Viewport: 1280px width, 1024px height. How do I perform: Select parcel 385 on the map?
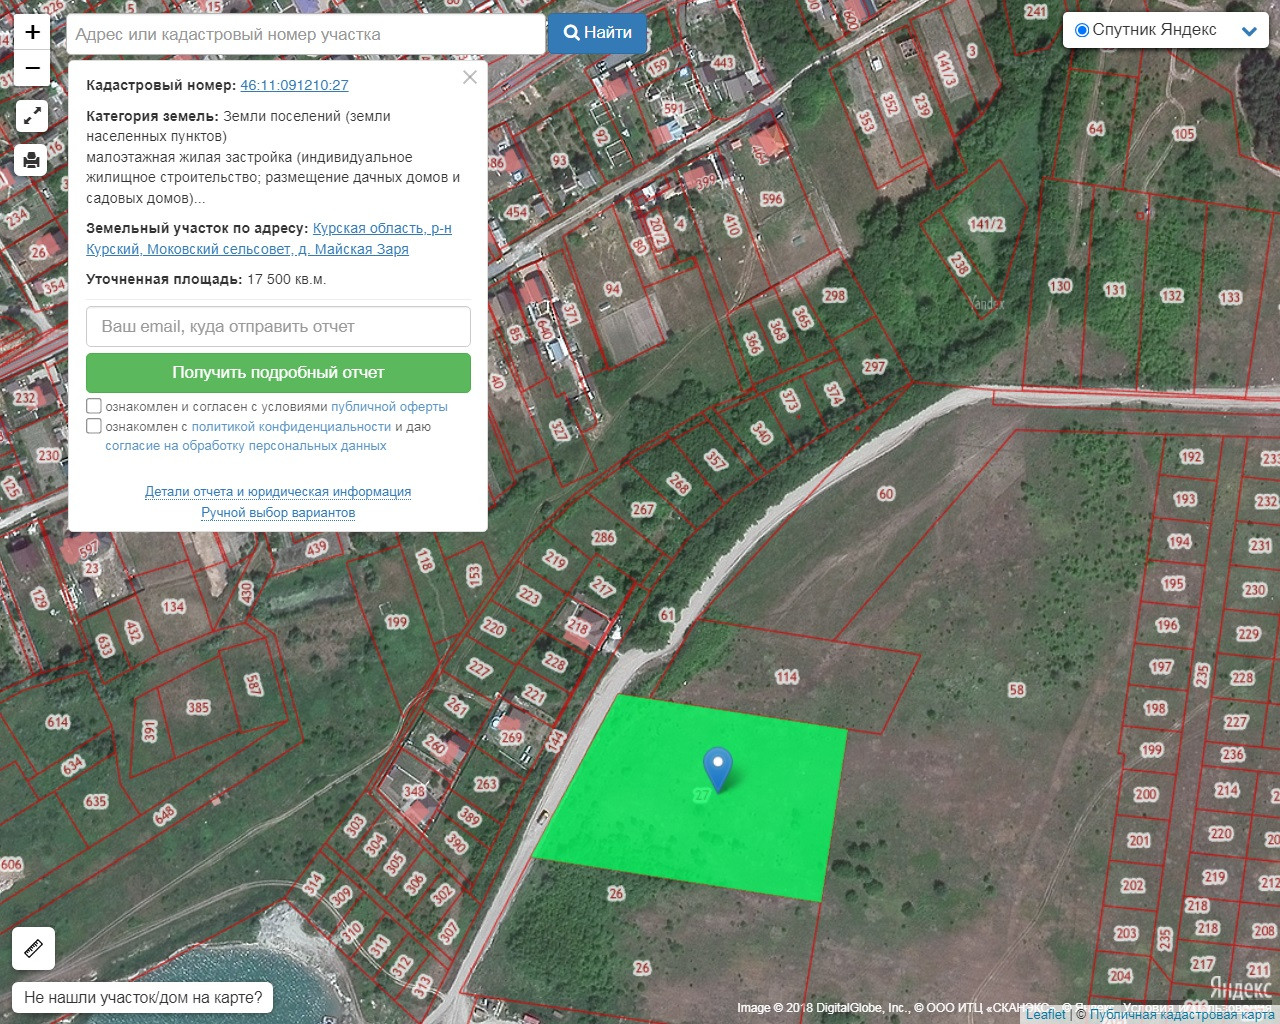[198, 707]
